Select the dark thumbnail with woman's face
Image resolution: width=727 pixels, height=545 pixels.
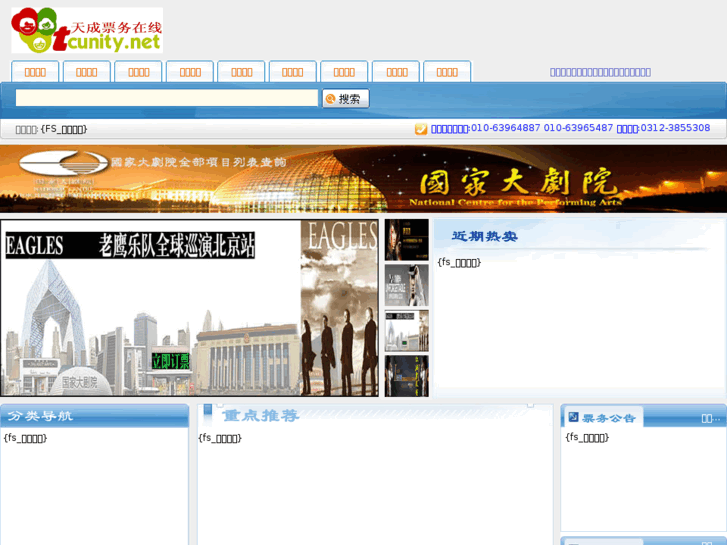[x=407, y=240]
